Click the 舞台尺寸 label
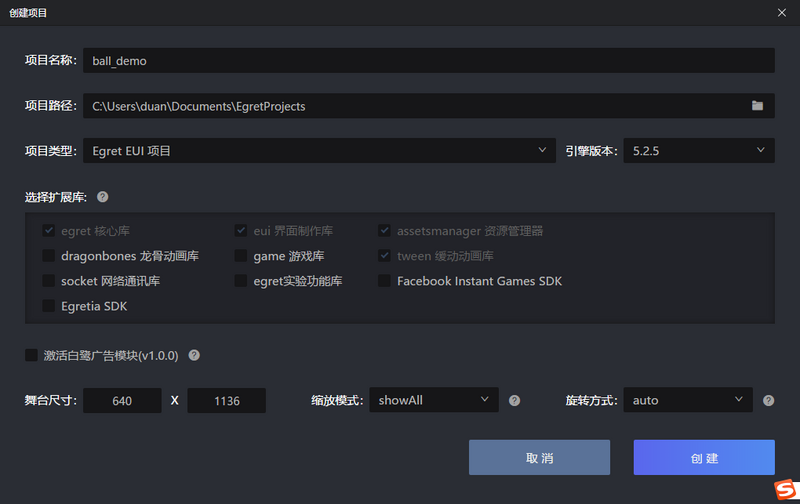 click(51, 400)
